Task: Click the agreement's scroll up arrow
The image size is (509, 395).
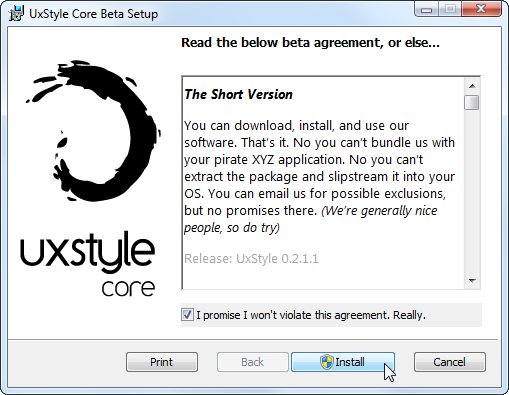Action: click(472, 86)
